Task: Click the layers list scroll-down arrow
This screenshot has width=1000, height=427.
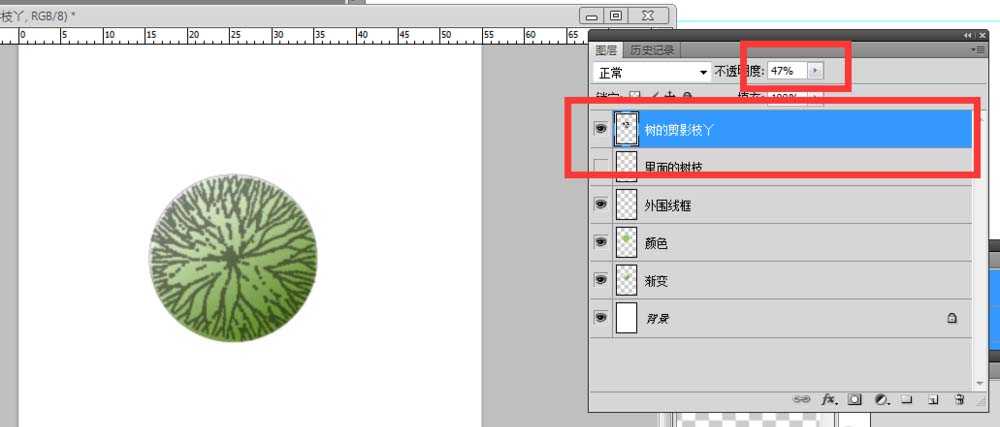Action: pos(981,383)
